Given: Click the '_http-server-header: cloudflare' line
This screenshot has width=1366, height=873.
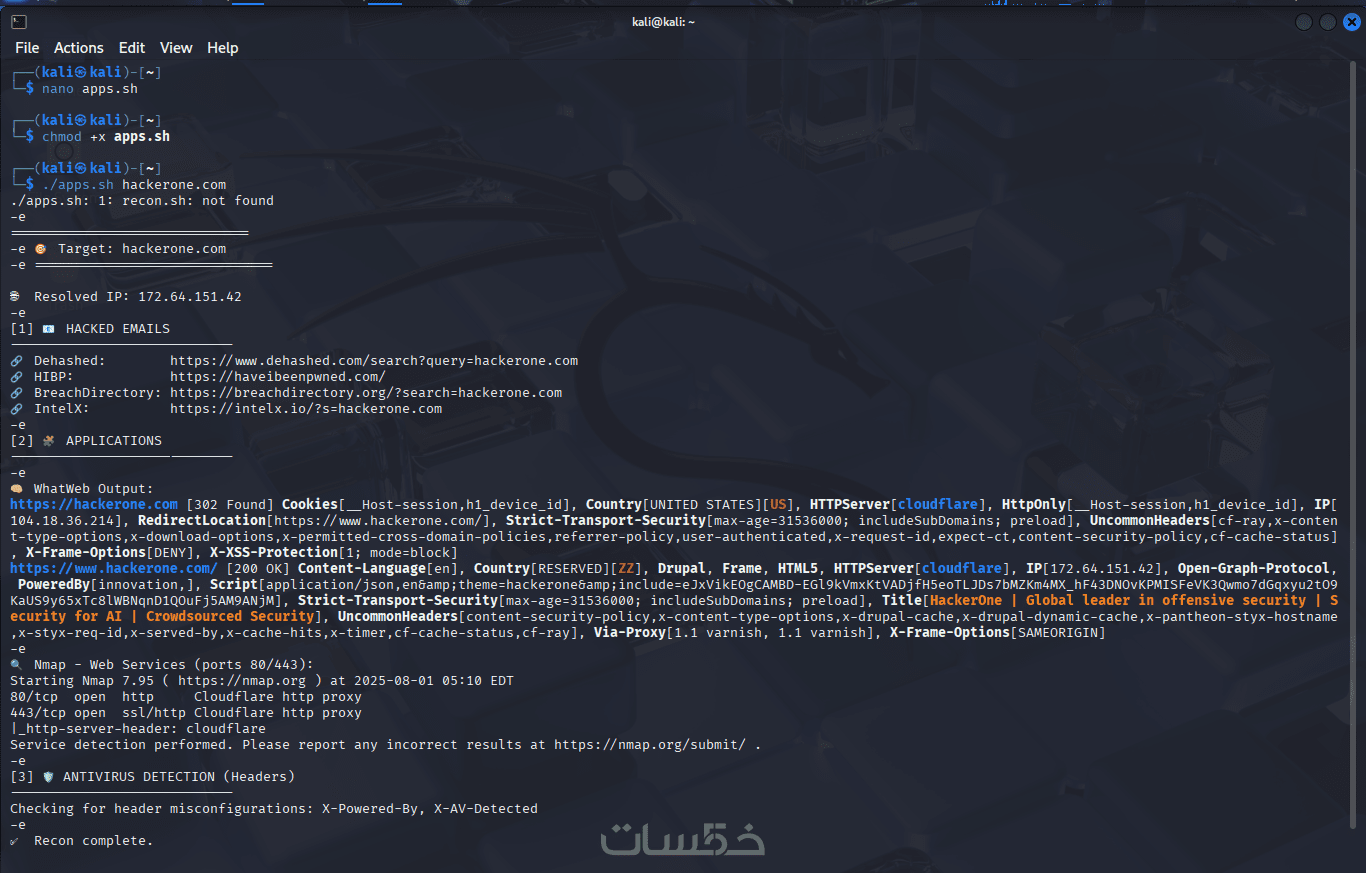Looking at the screenshot, I should point(138,729).
